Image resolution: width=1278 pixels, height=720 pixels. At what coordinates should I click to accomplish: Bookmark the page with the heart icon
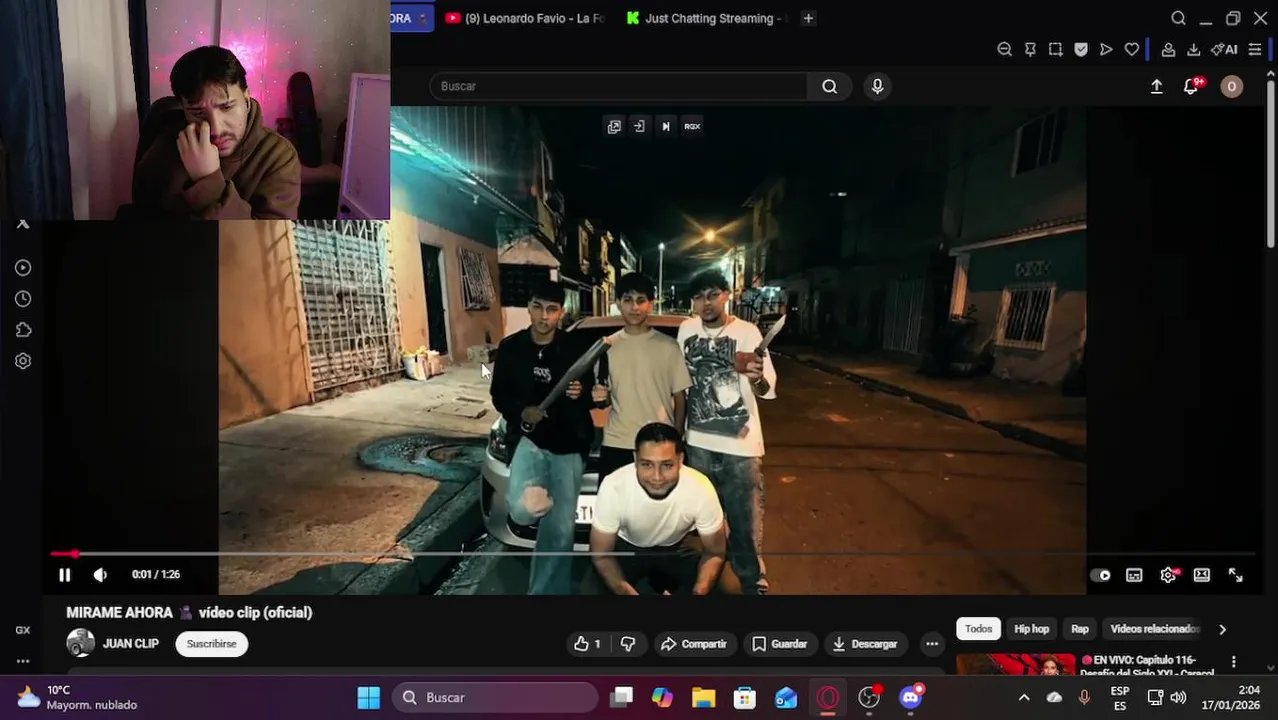[x=1132, y=49]
